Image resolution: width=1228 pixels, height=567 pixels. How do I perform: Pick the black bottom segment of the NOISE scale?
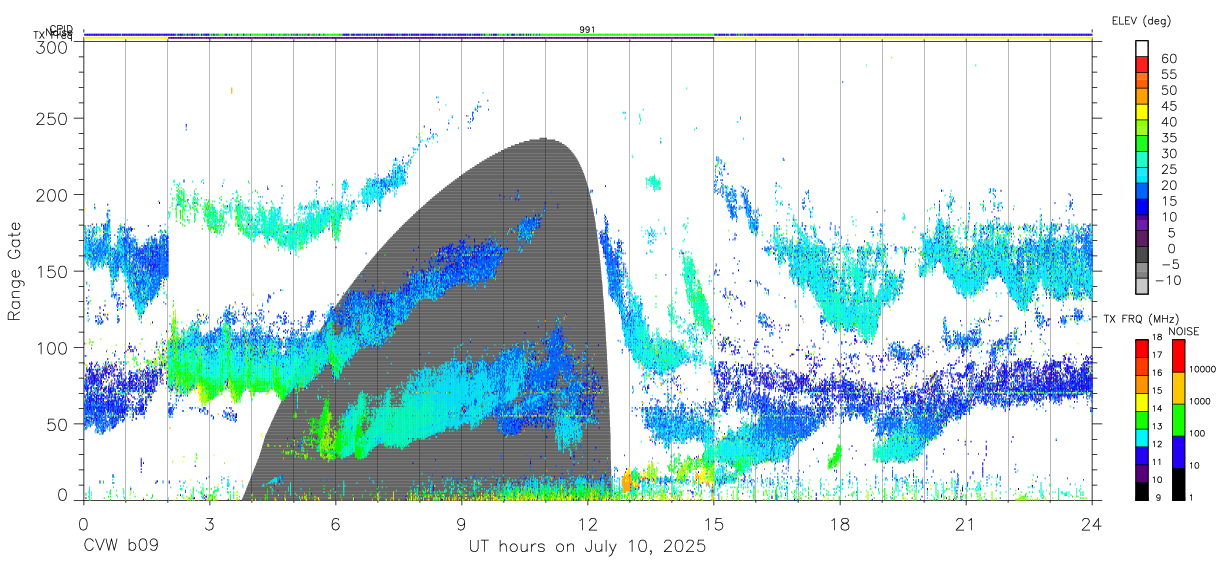(1179, 484)
